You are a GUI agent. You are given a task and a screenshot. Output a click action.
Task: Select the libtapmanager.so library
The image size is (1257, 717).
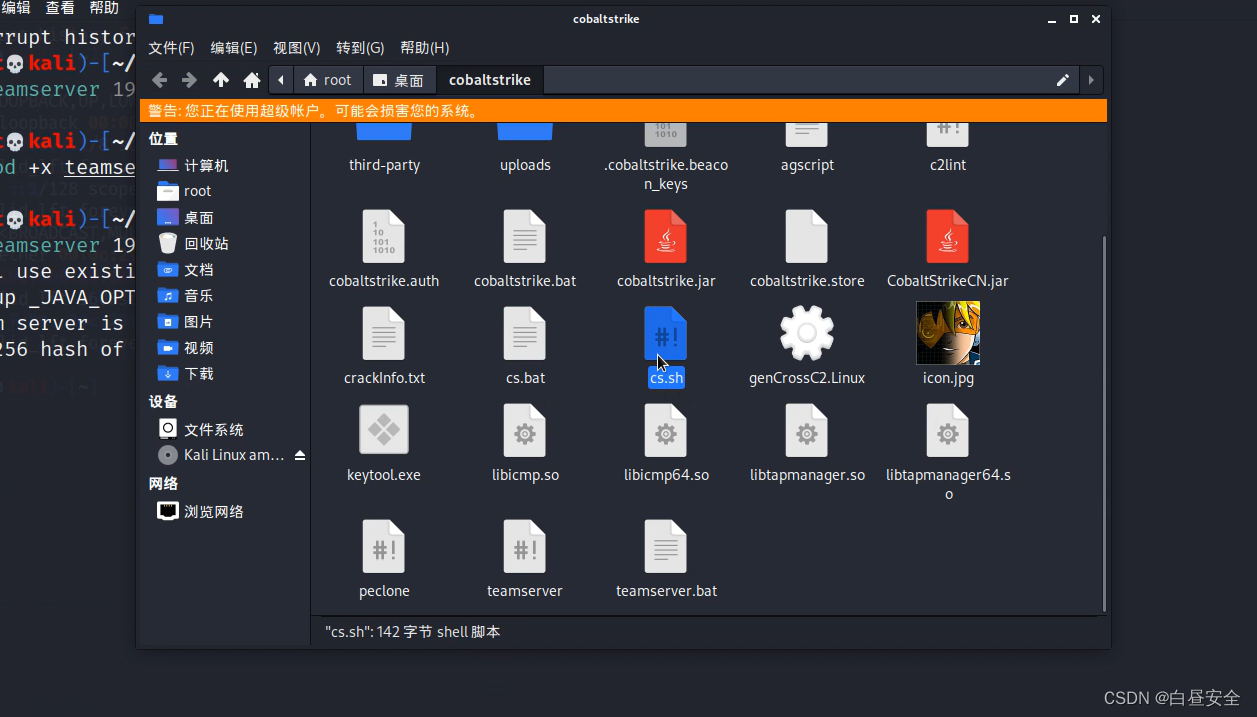[807, 443]
